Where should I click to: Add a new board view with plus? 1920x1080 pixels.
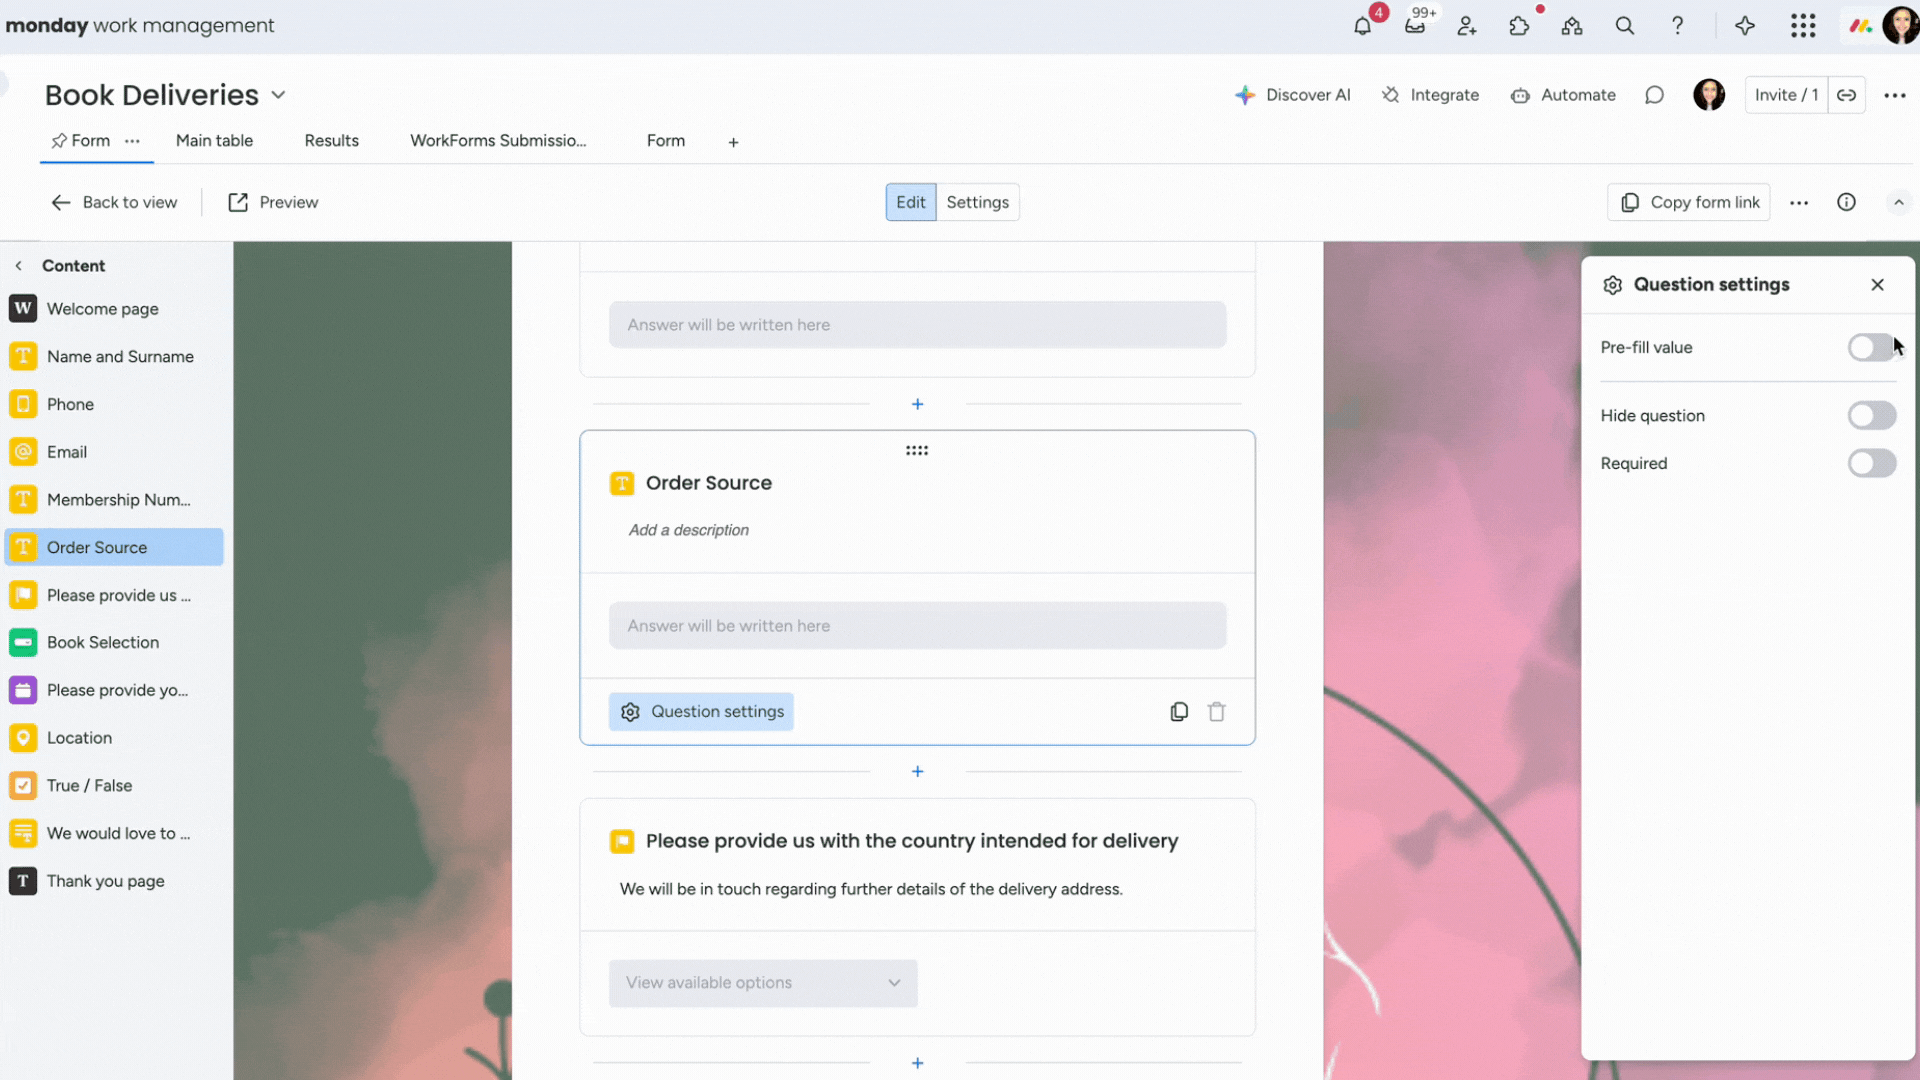point(733,142)
